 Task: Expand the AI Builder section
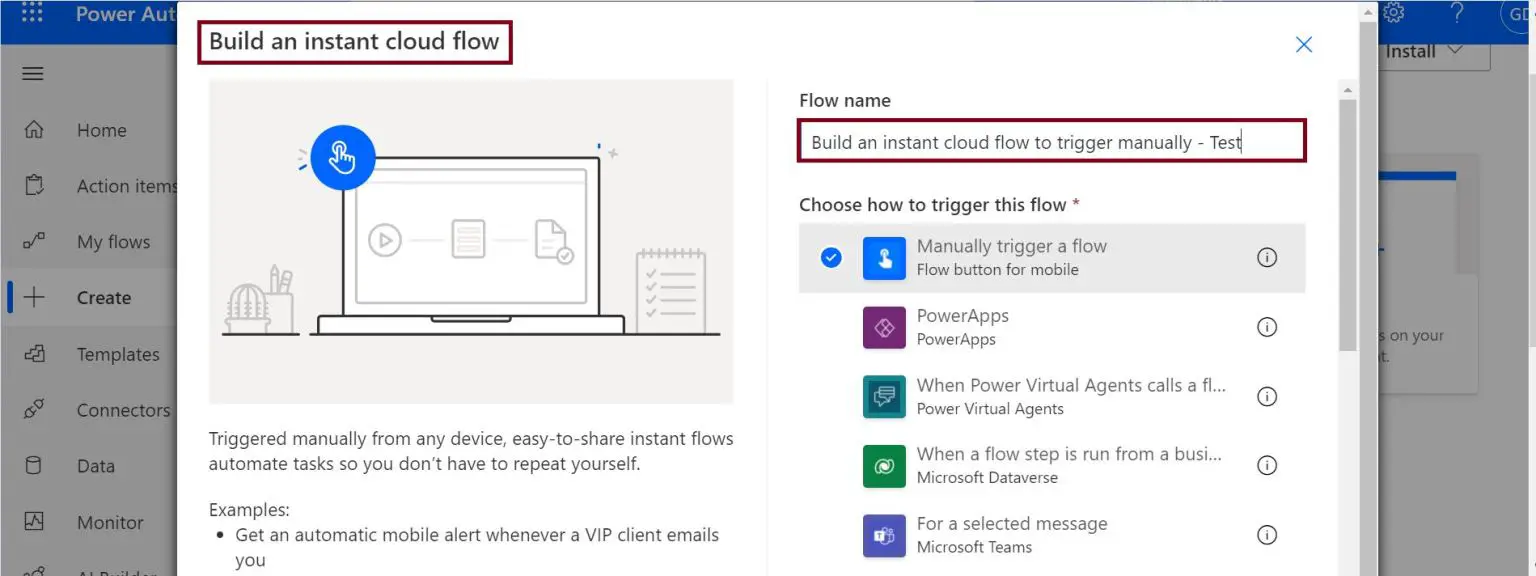coord(110,570)
